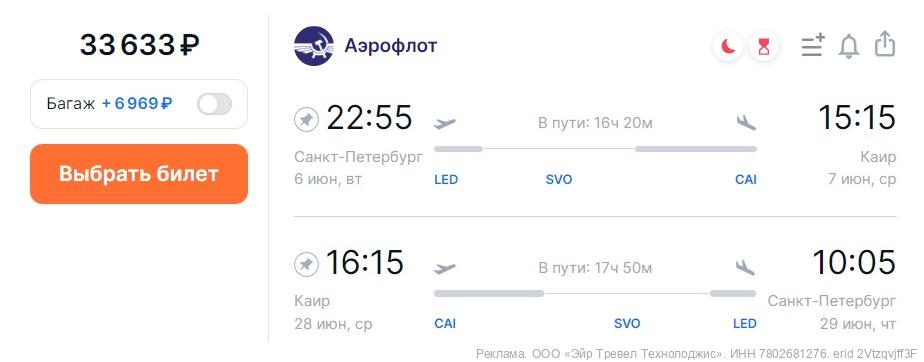Image resolution: width=924 pixels, height=362 pixels.
Task: Toggle the Багаж baggage switch
Action: pyautogui.click(x=214, y=104)
